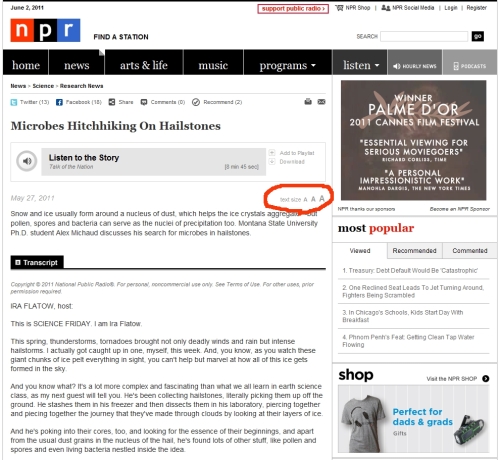Click the Register link
Image resolution: width=500 pixels, height=460 pixels.
476,8
